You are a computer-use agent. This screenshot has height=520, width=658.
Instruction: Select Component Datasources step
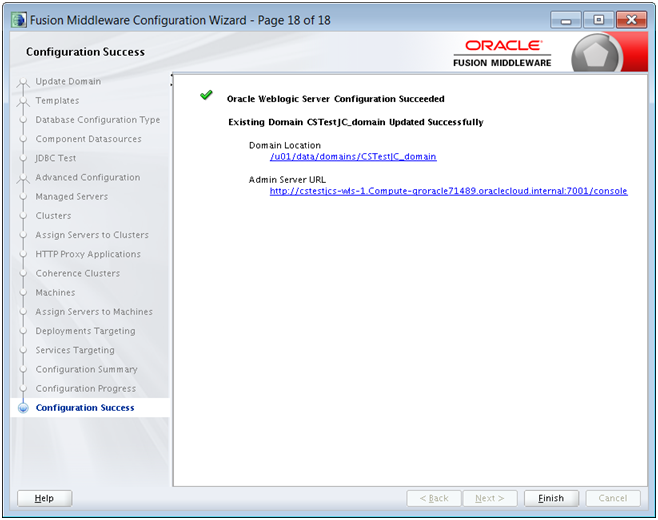tap(88, 139)
